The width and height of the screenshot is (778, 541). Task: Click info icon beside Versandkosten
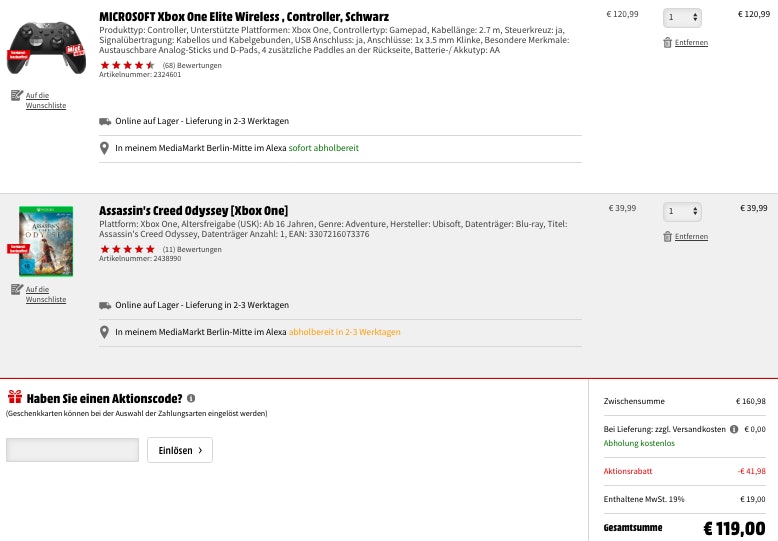coord(734,429)
